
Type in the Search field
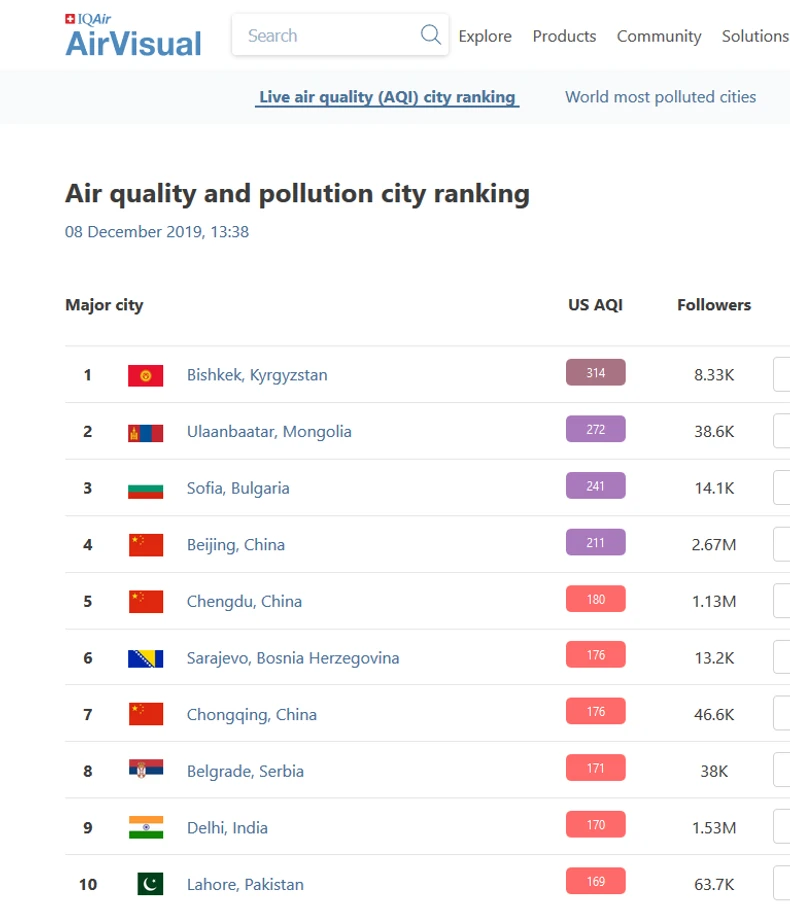click(x=325, y=36)
